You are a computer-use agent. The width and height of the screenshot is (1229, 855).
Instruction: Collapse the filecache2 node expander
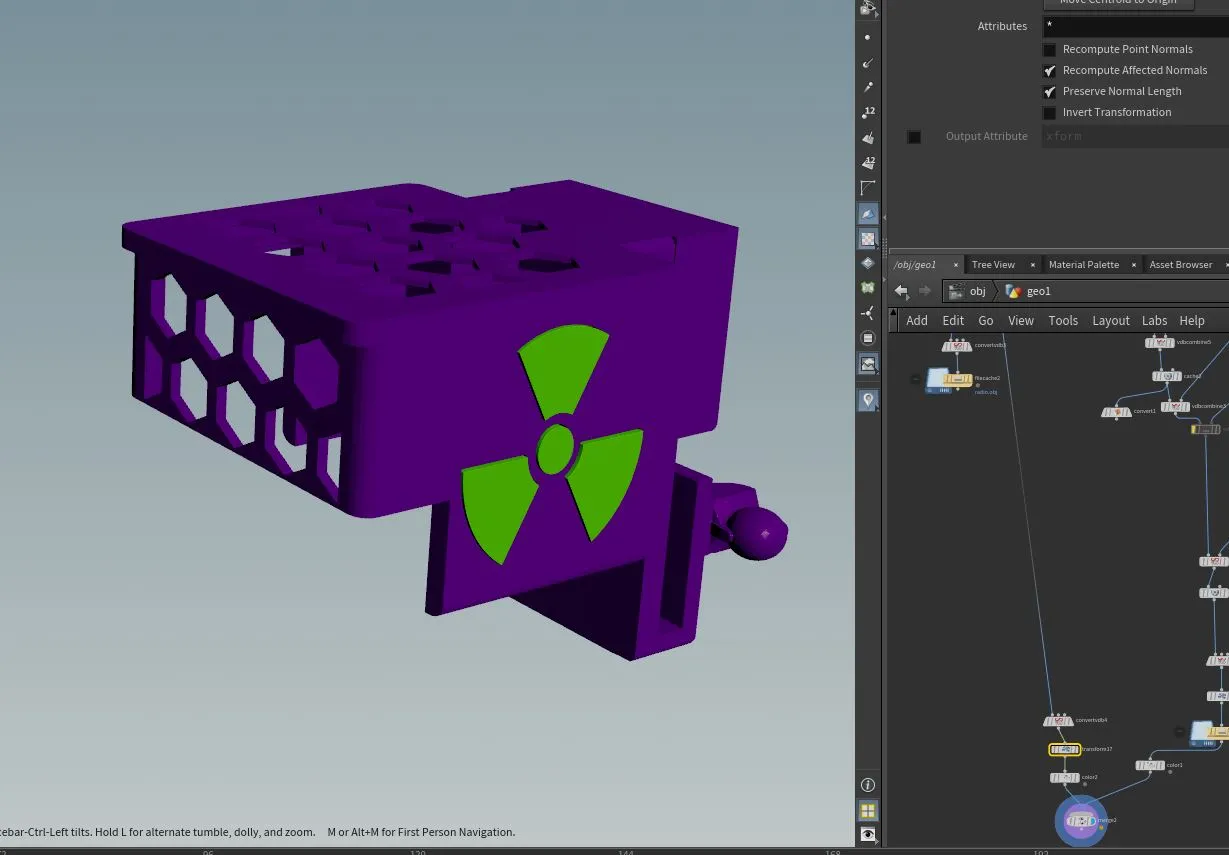pyautogui.click(x=913, y=379)
